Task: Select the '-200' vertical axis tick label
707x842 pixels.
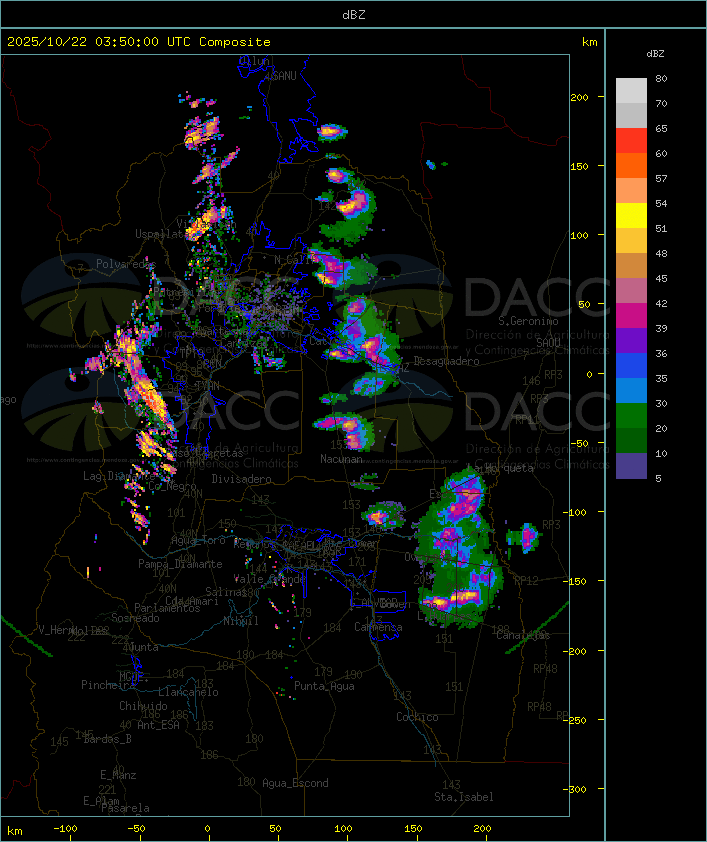Action: click(x=574, y=651)
